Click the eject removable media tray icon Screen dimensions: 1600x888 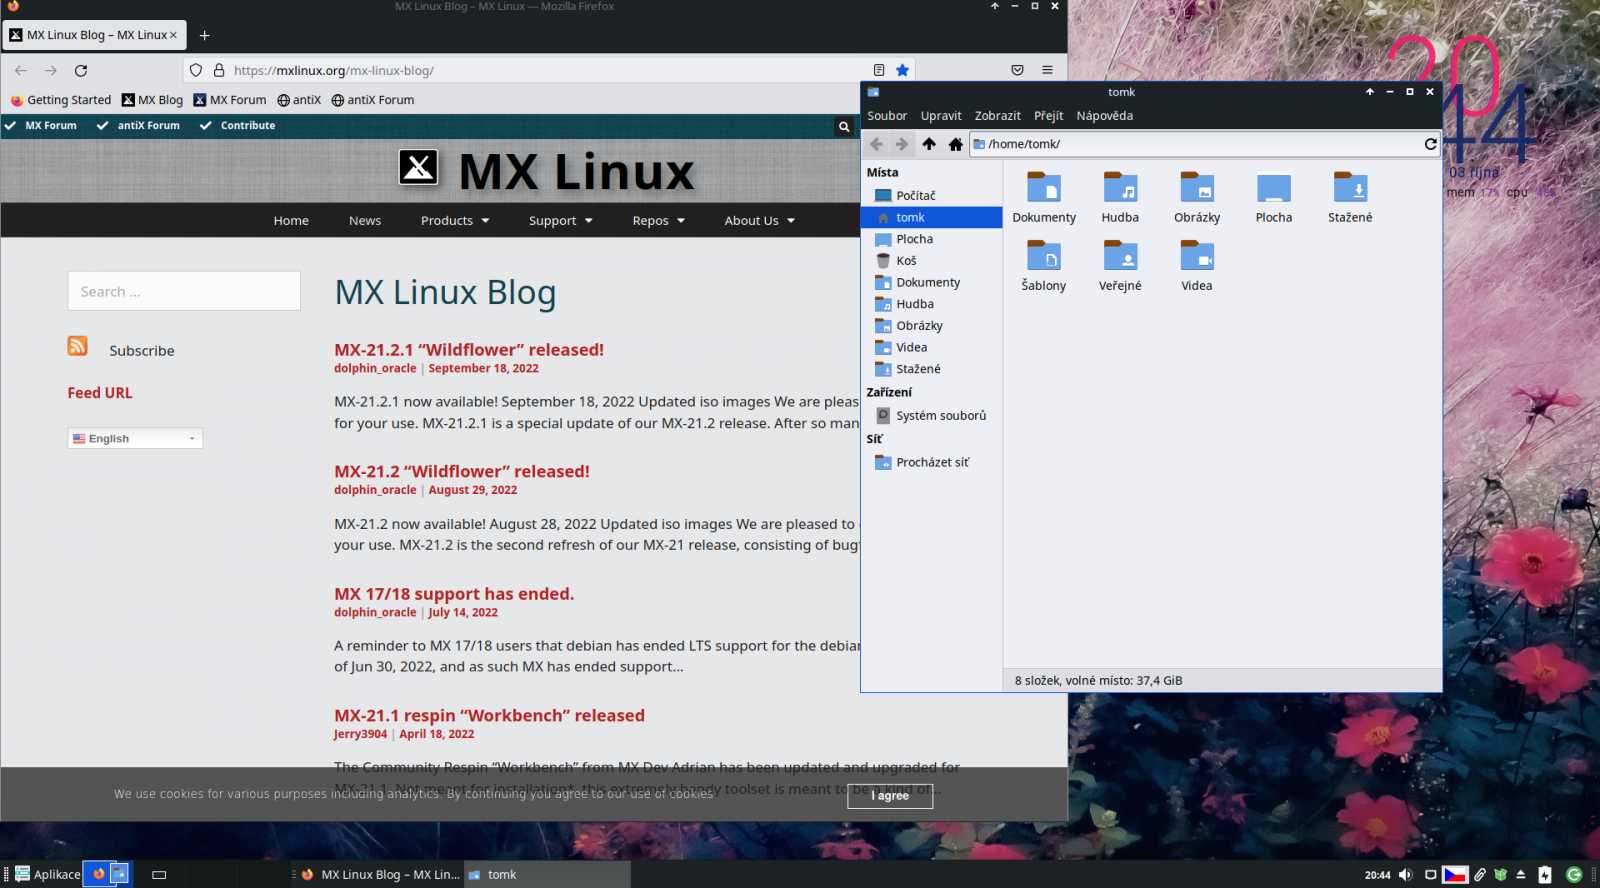click(x=1521, y=875)
